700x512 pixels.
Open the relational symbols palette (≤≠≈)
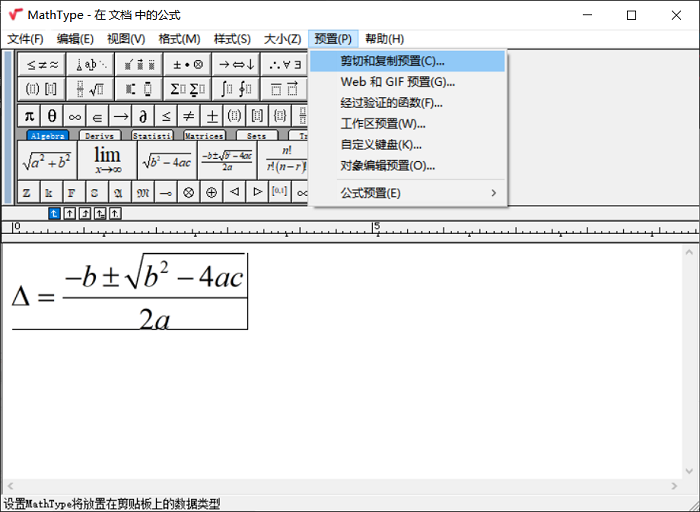[x=42, y=65]
